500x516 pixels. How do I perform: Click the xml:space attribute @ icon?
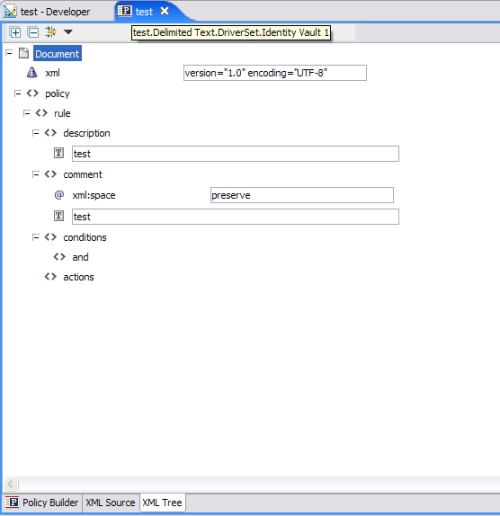pos(59,194)
